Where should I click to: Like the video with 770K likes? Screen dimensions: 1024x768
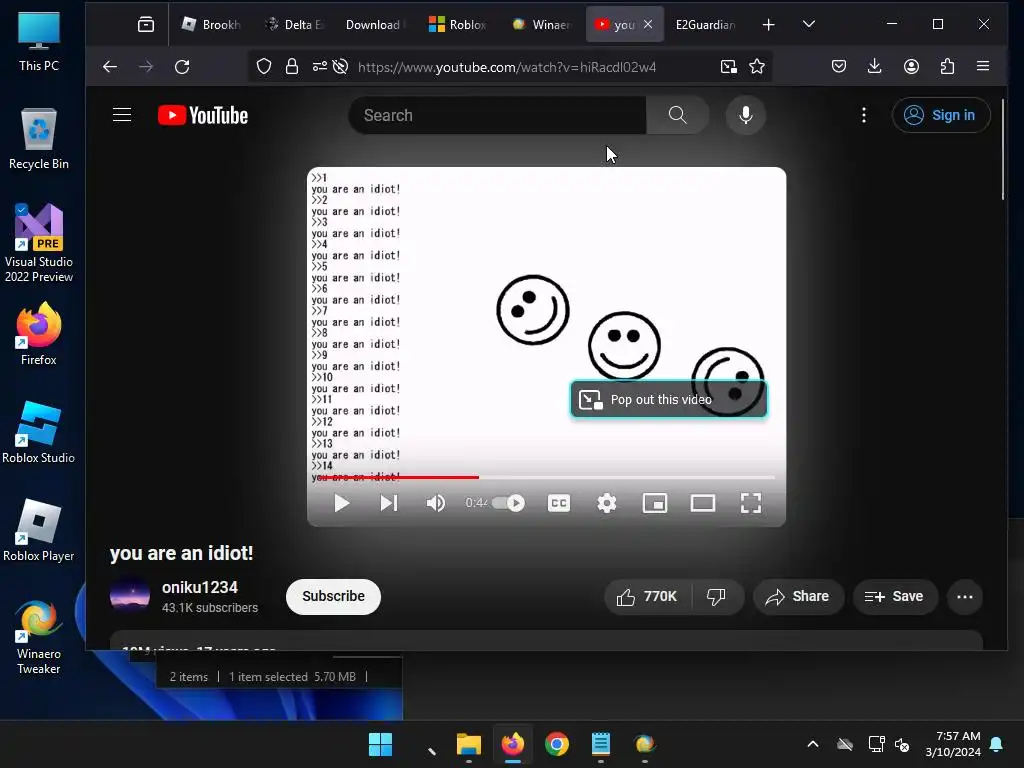pyautogui.click(x=648, y=597)
